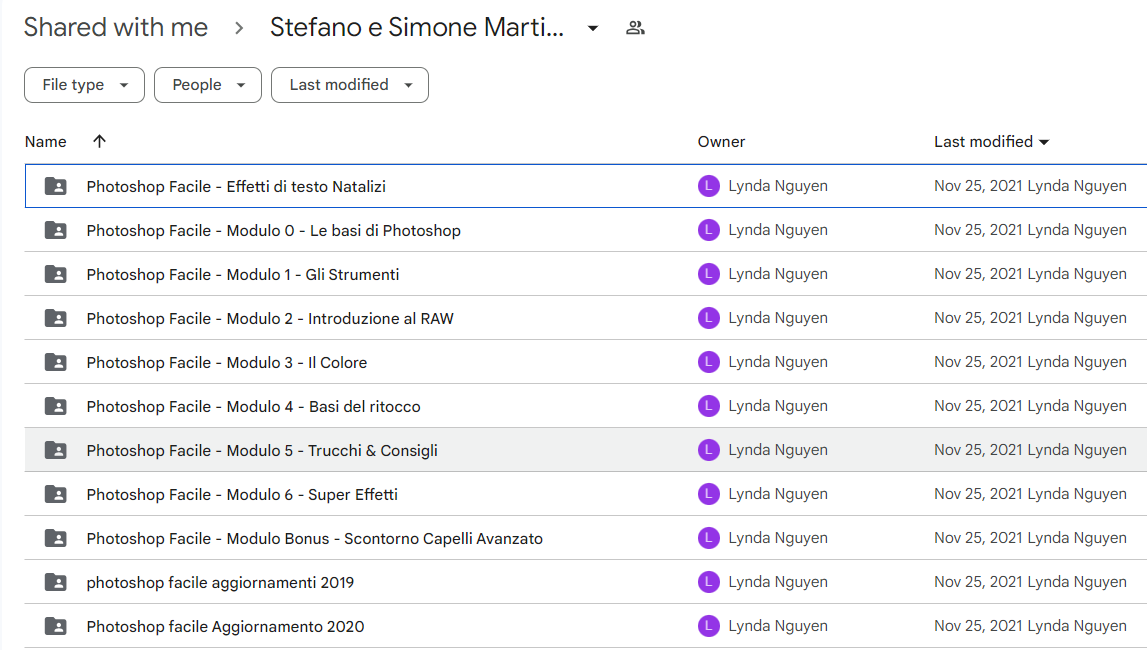Click folder icon of Photoshop facile Aggiornamento 2020
This screenshot has height=650, width=1147.
[x=56, y=626]
